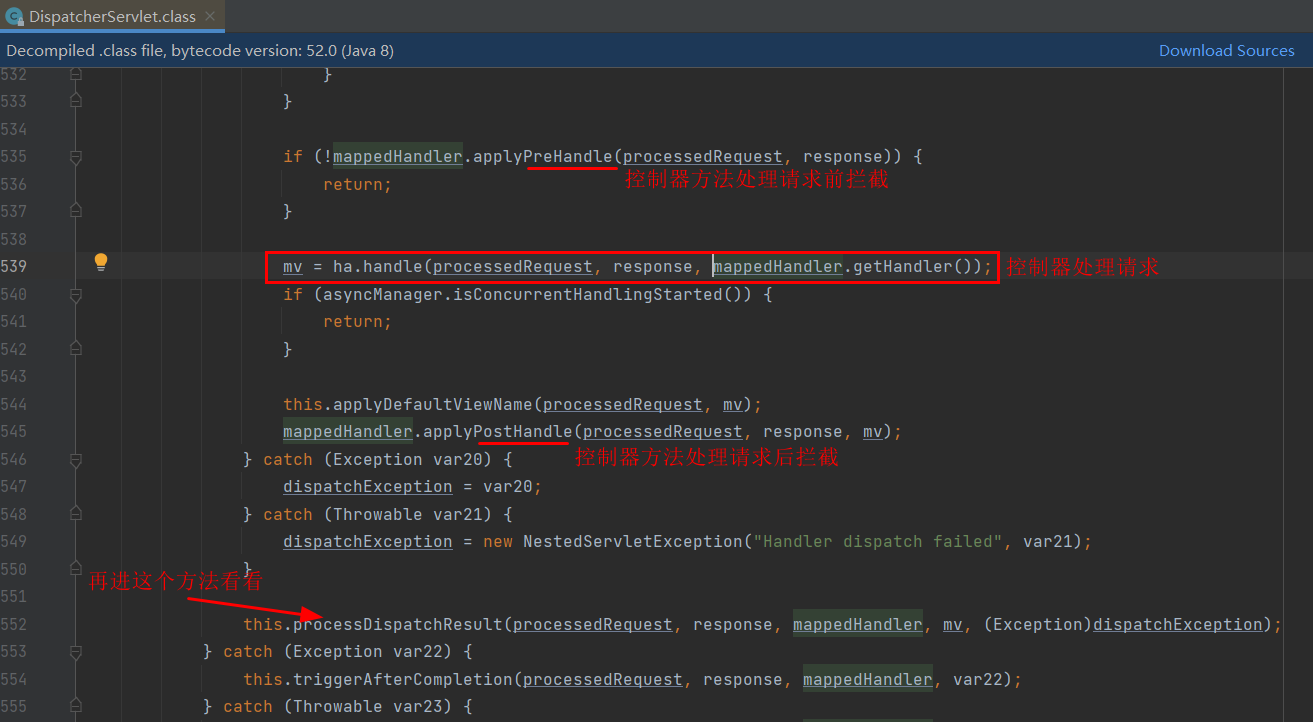Click catch (Throwable var21) on line 548

(377, 514)
